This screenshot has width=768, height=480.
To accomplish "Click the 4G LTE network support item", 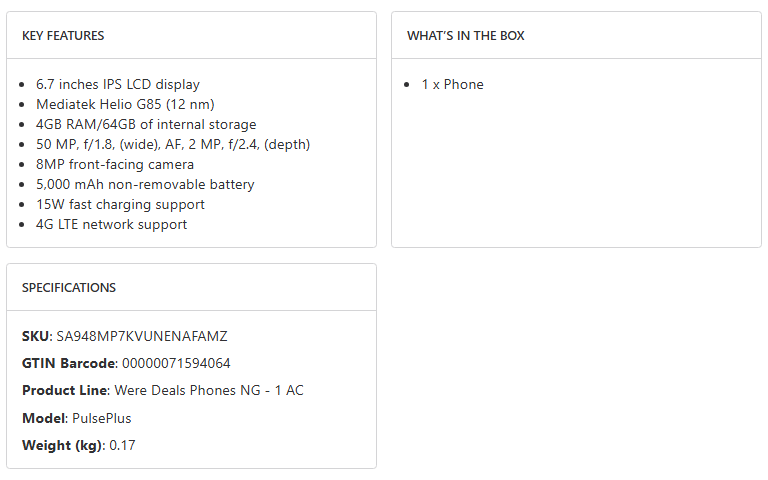I will [111, 225].
